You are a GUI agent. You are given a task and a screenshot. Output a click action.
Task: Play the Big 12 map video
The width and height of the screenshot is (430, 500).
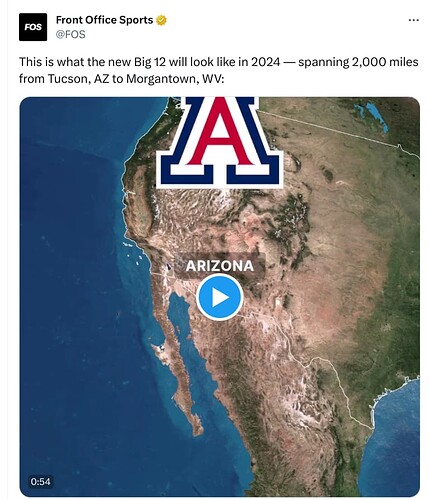(220, 297)
